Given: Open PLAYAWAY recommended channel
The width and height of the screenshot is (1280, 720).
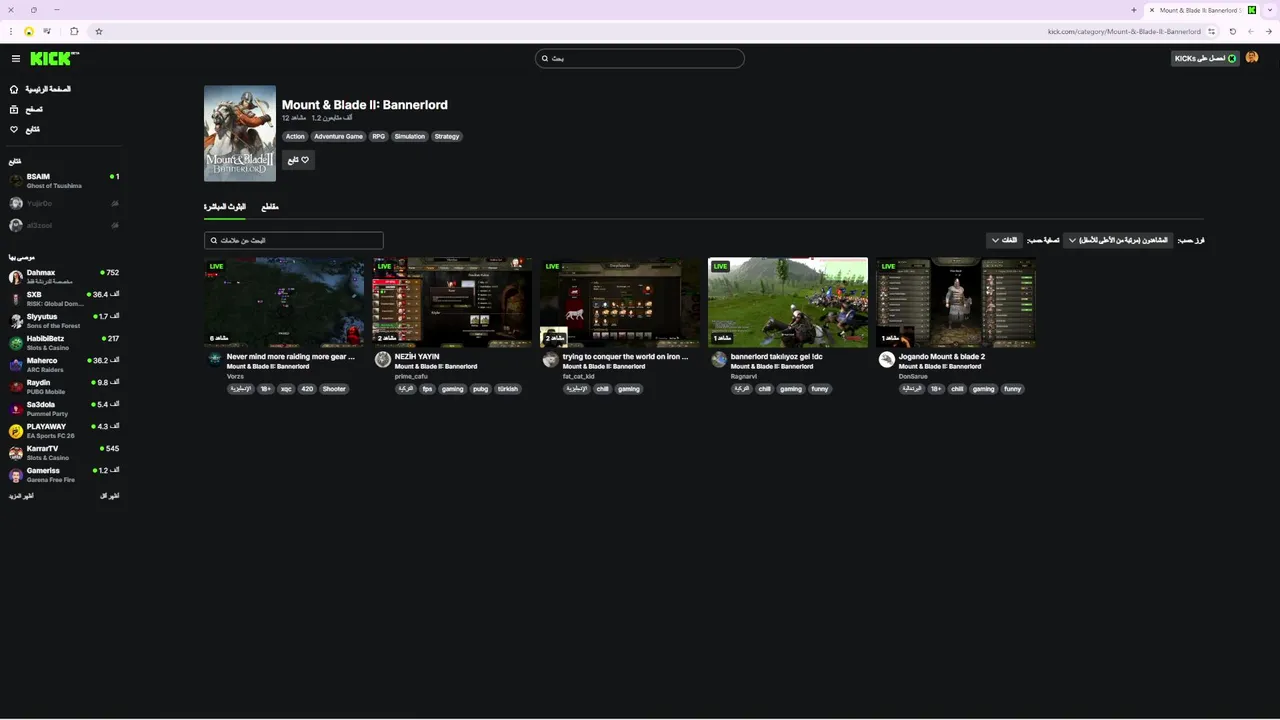Looking at the screenshot, I should click(64, 430).
